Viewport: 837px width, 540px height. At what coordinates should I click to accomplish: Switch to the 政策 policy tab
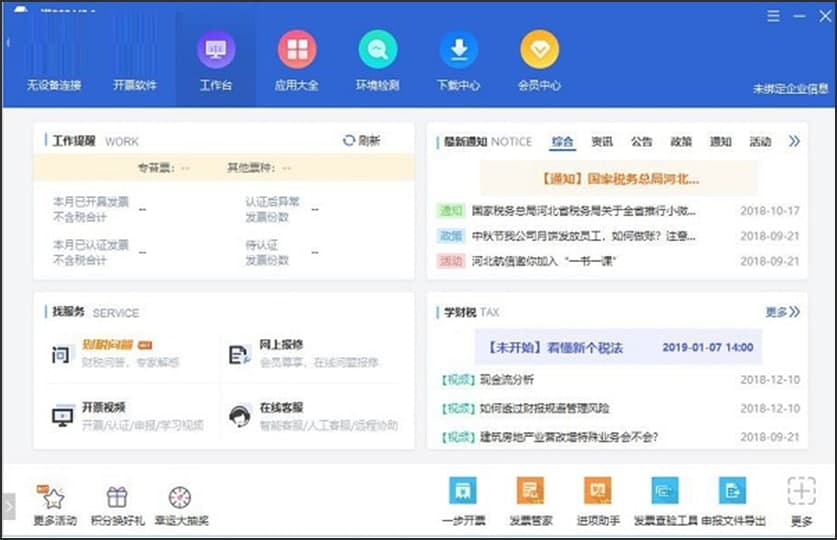681,142
